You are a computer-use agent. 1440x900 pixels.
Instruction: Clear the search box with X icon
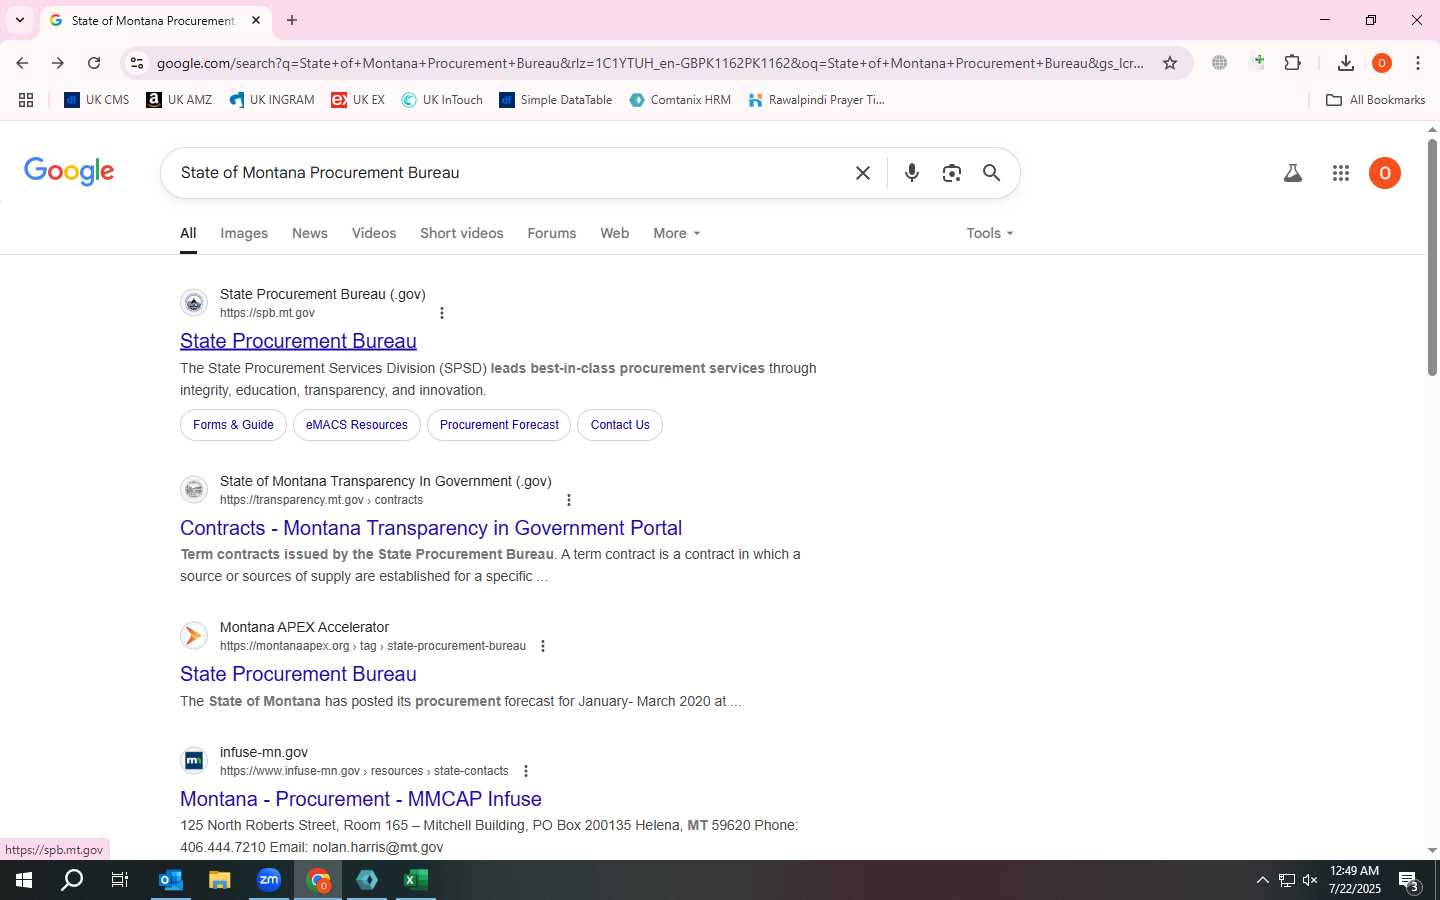pos(863,173)
